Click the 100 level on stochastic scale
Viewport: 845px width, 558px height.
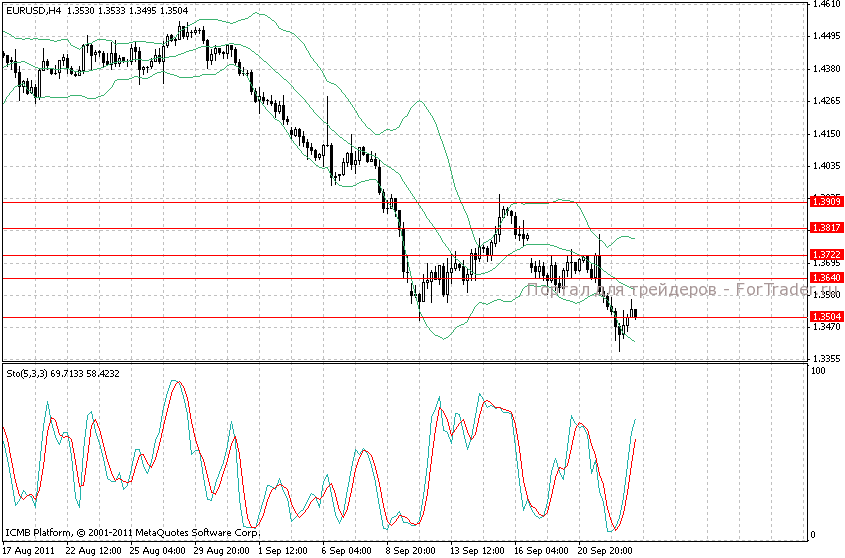click(x=817, y=371)
